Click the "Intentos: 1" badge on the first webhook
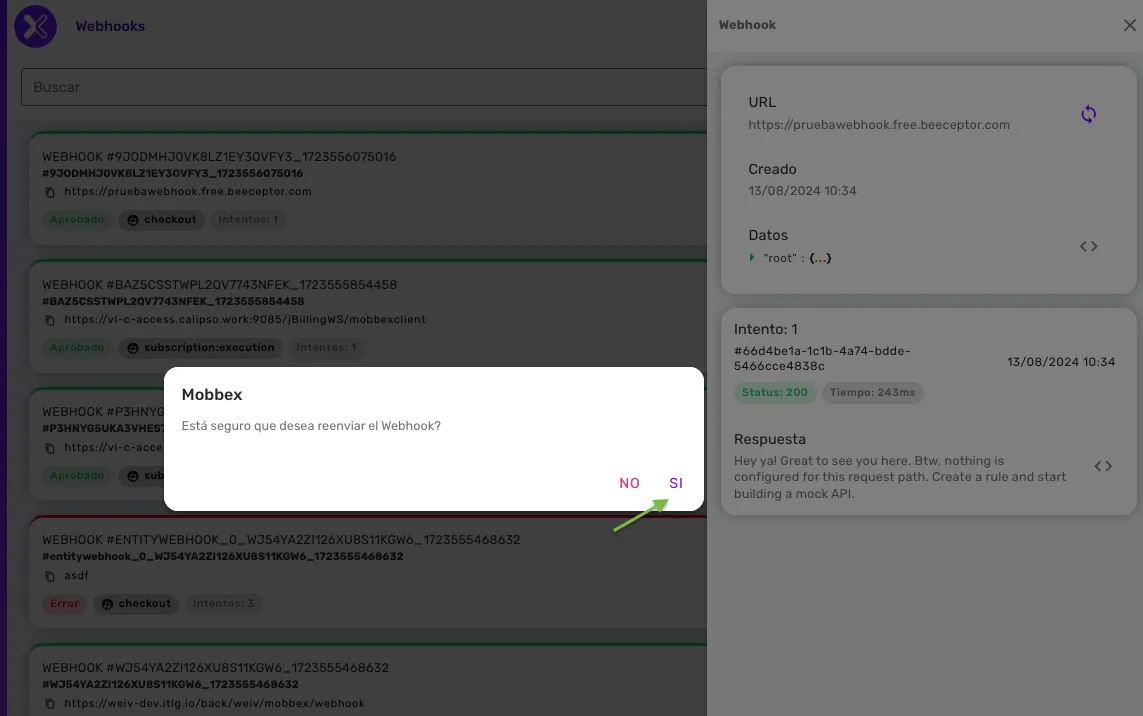1143x716 pixels. [248, 219]
